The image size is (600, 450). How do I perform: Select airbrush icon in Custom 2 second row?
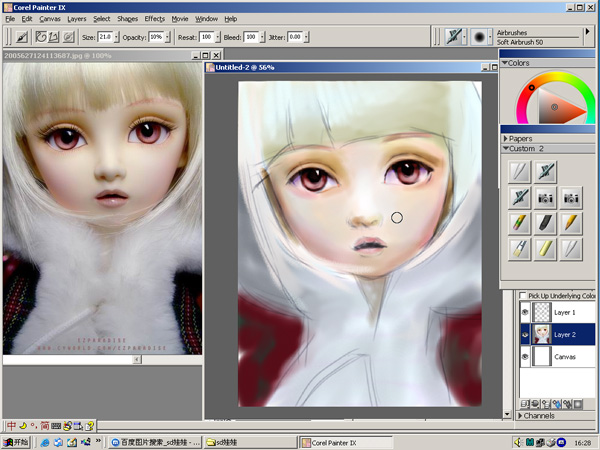(x=519, y=197)
